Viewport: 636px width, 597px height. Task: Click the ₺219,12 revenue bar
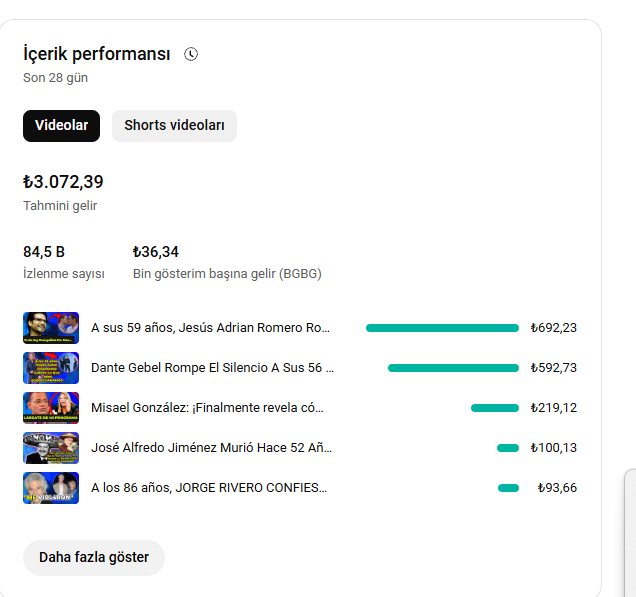click(495, 408)
